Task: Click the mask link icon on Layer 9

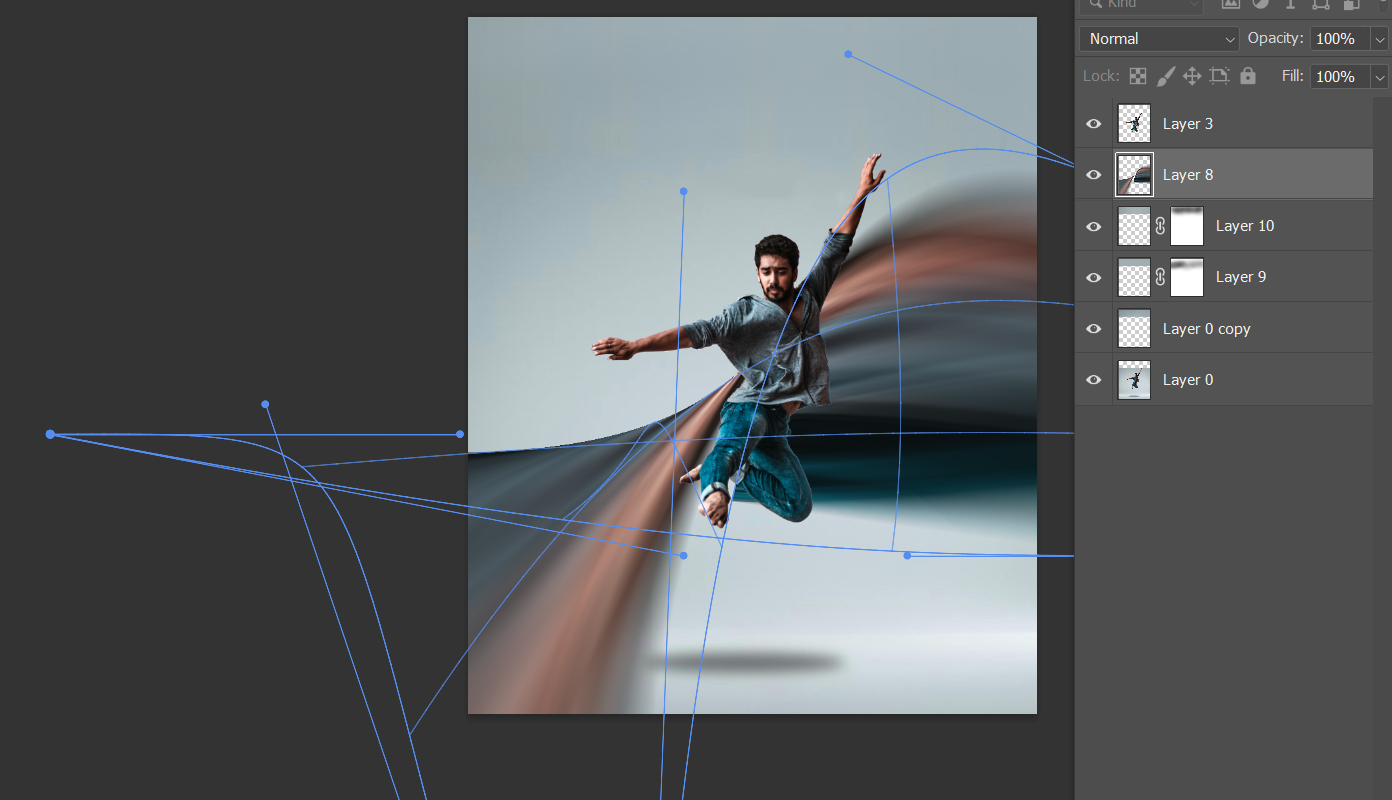Action: (x=1160, y=277)
